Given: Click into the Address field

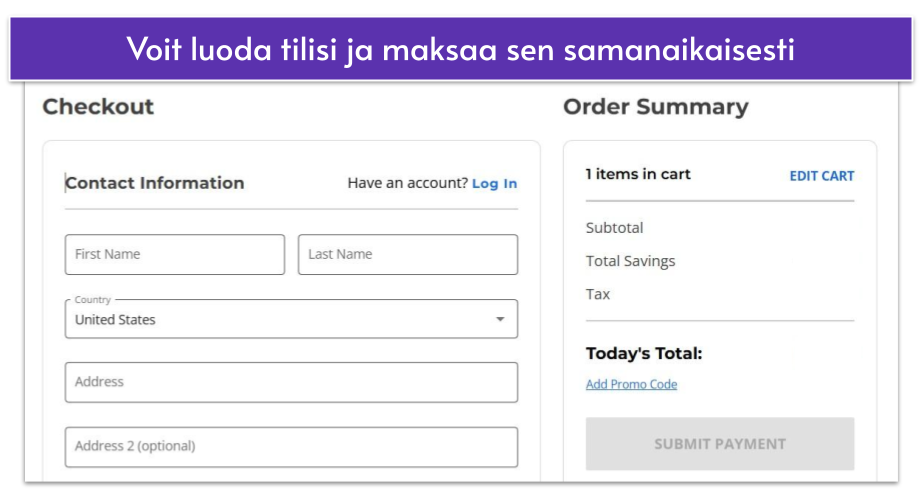Looking at the screenshot, I should (291, 382).
